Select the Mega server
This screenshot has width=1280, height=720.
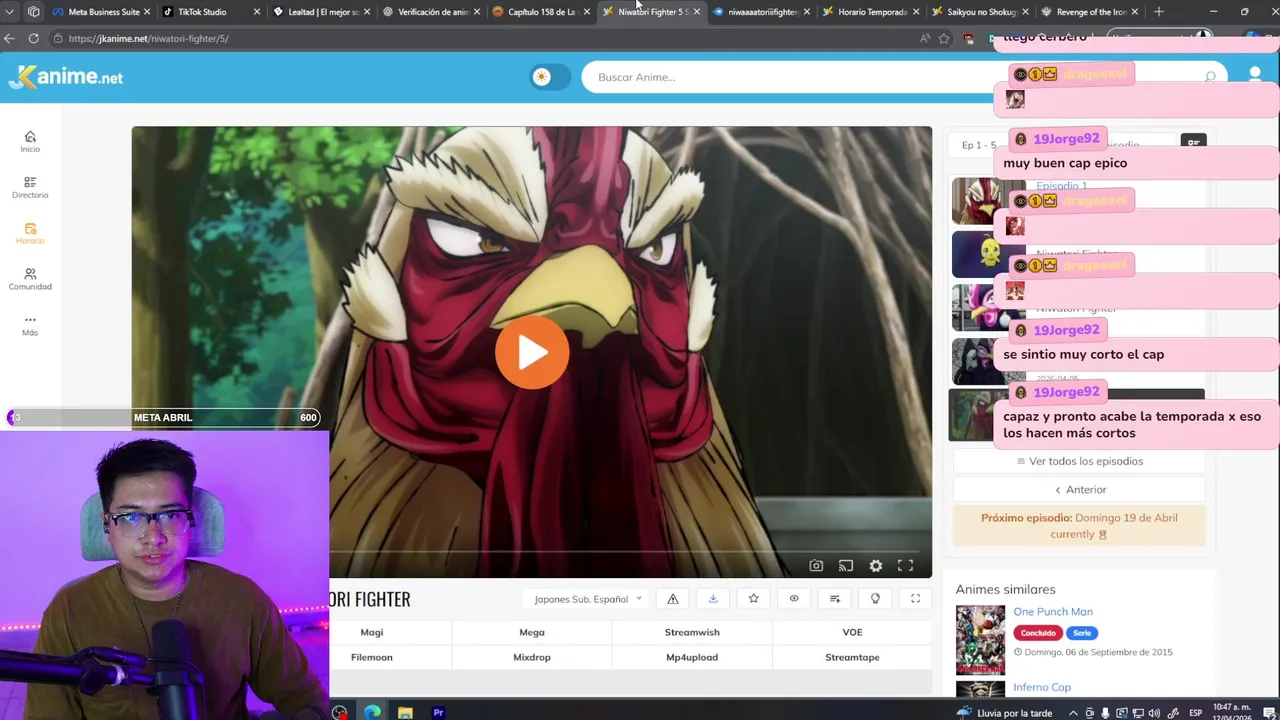tap(532, 632)
